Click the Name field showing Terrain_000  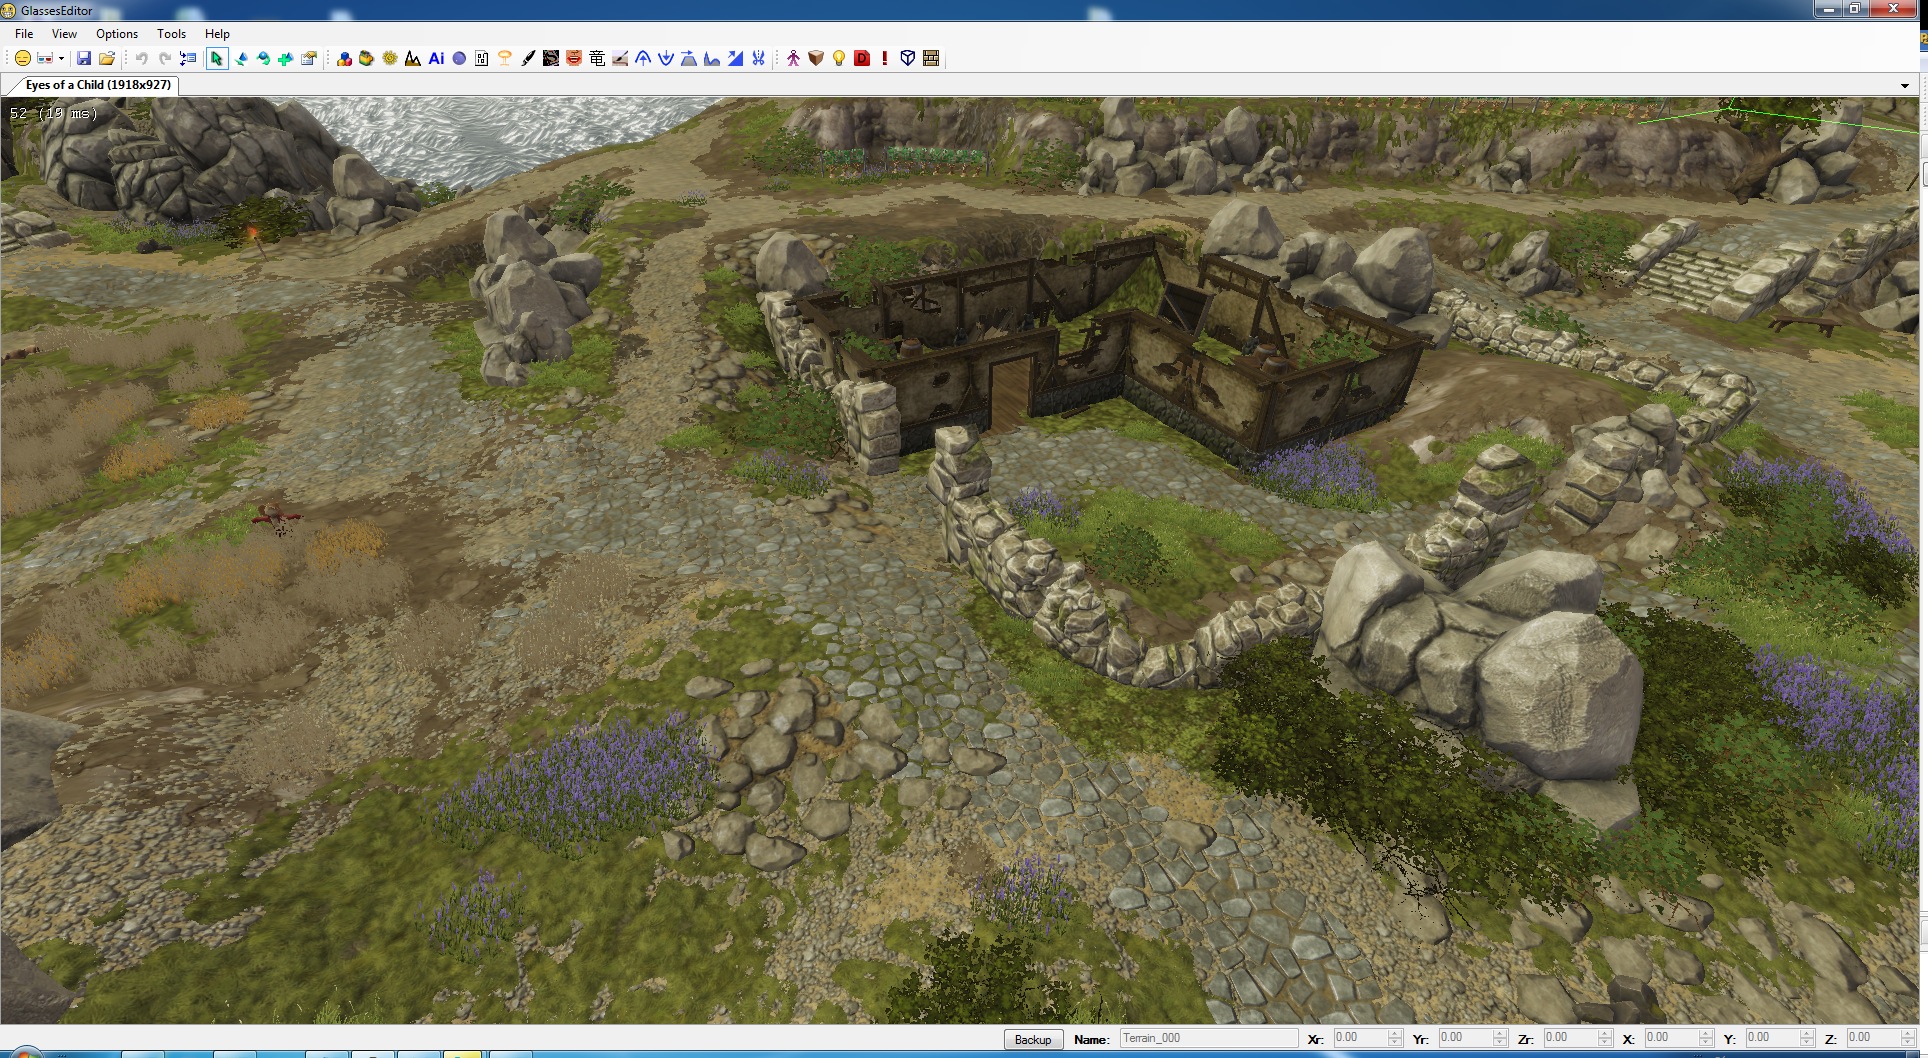[1207, 1038]
